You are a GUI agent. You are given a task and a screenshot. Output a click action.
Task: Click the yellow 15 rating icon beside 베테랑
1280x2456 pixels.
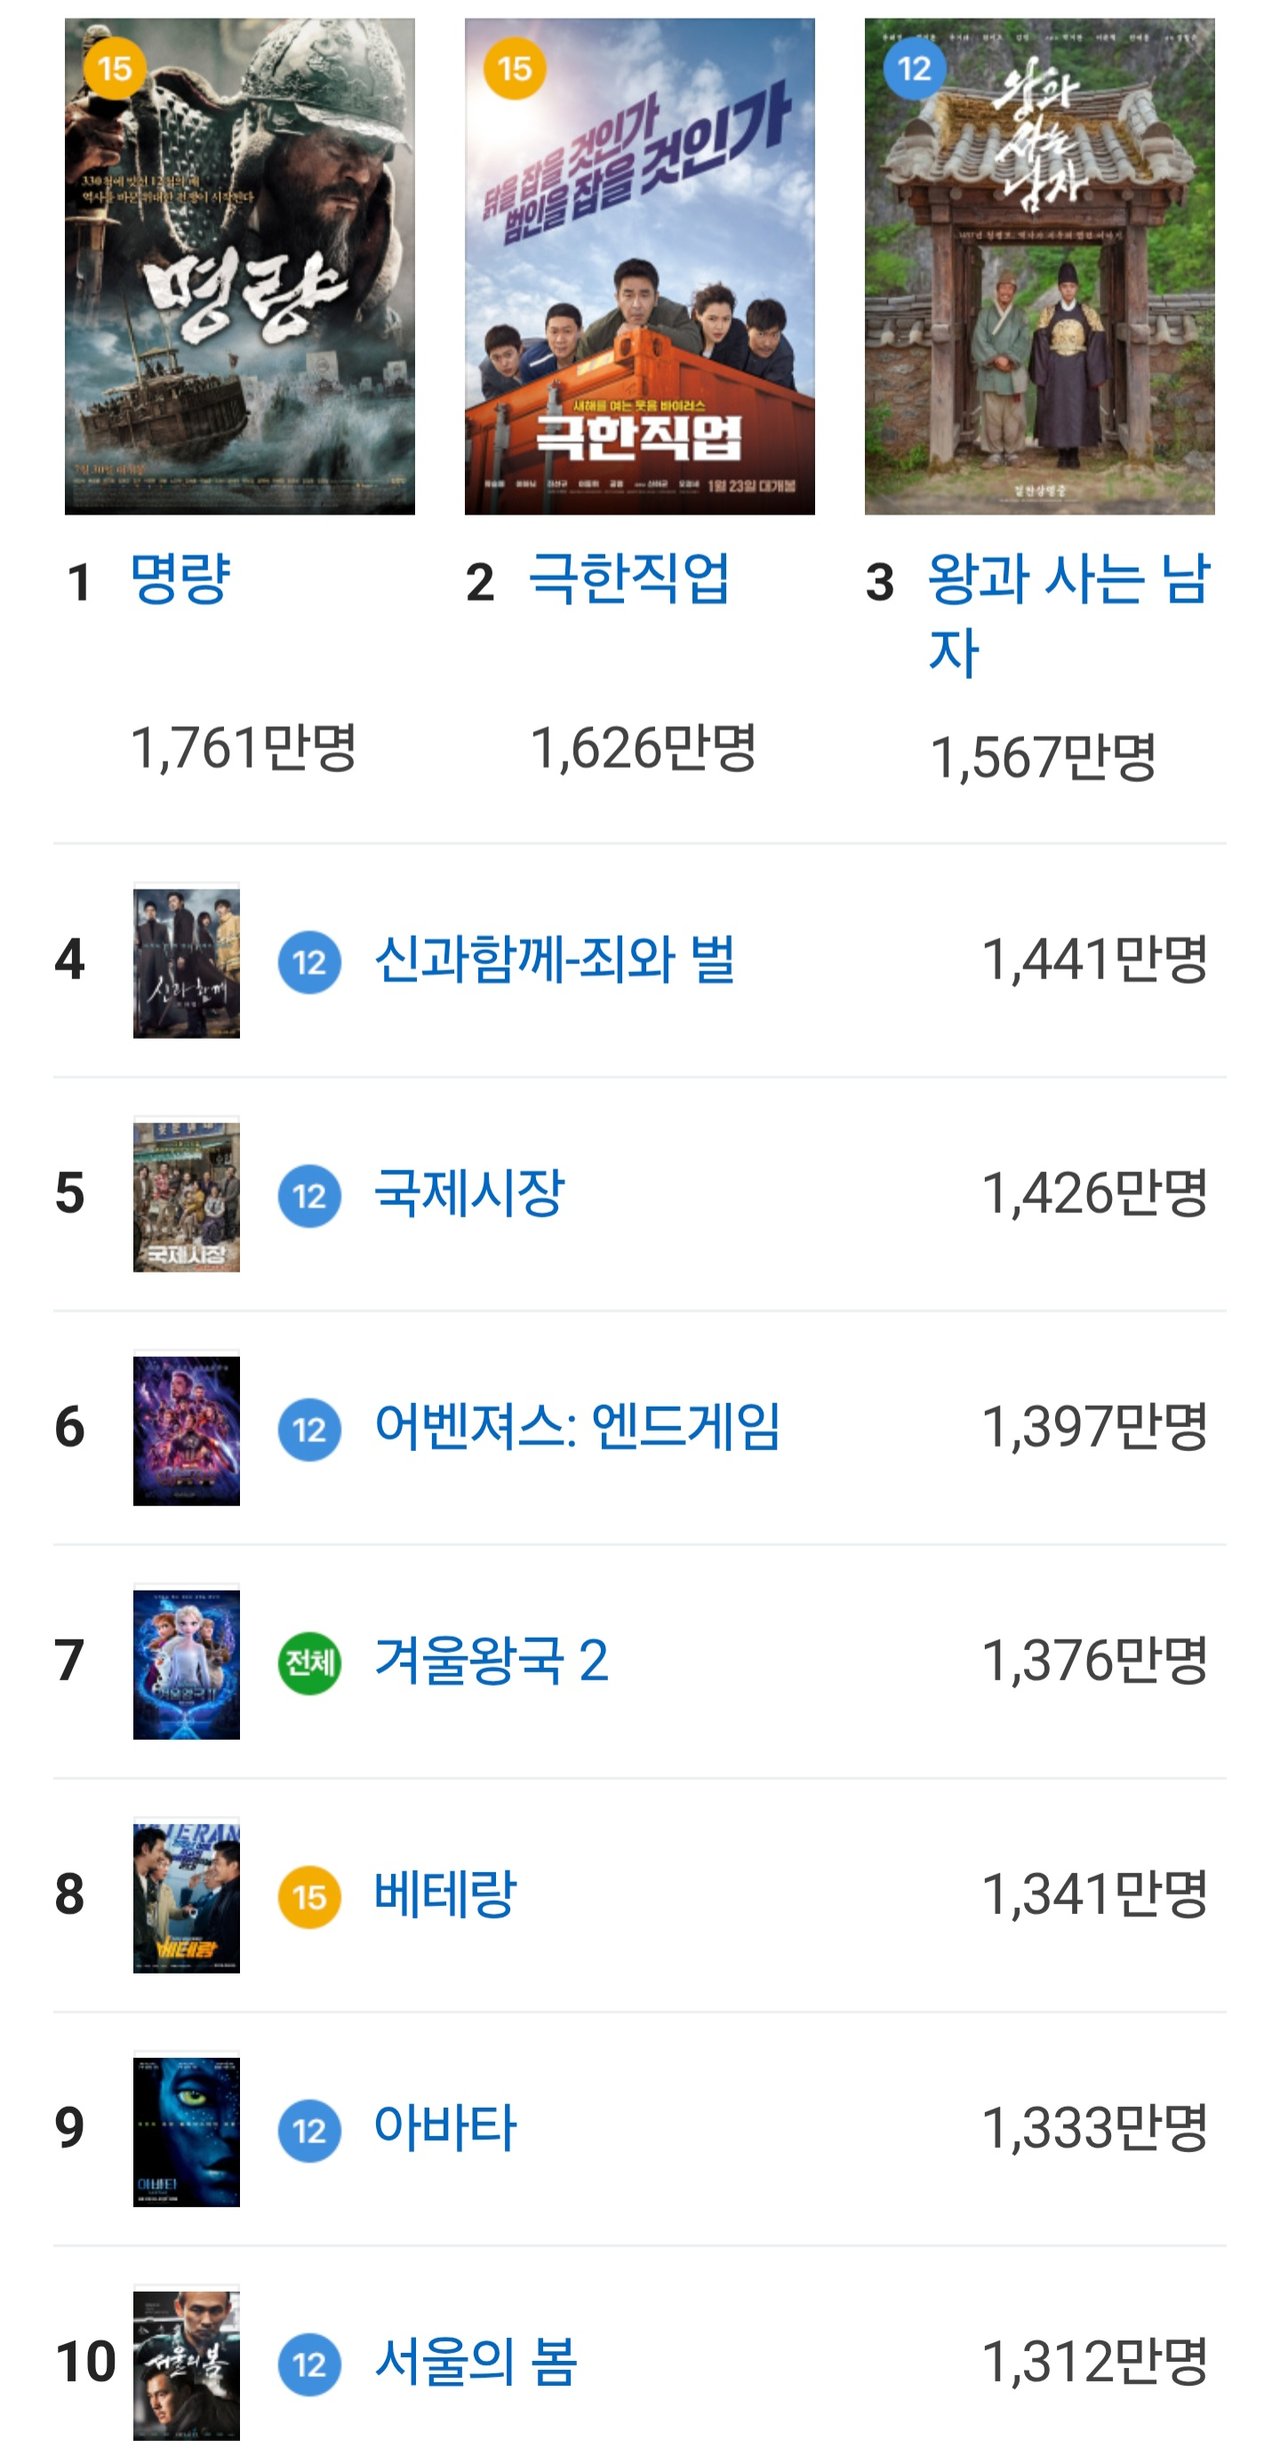coord(309,1897)
